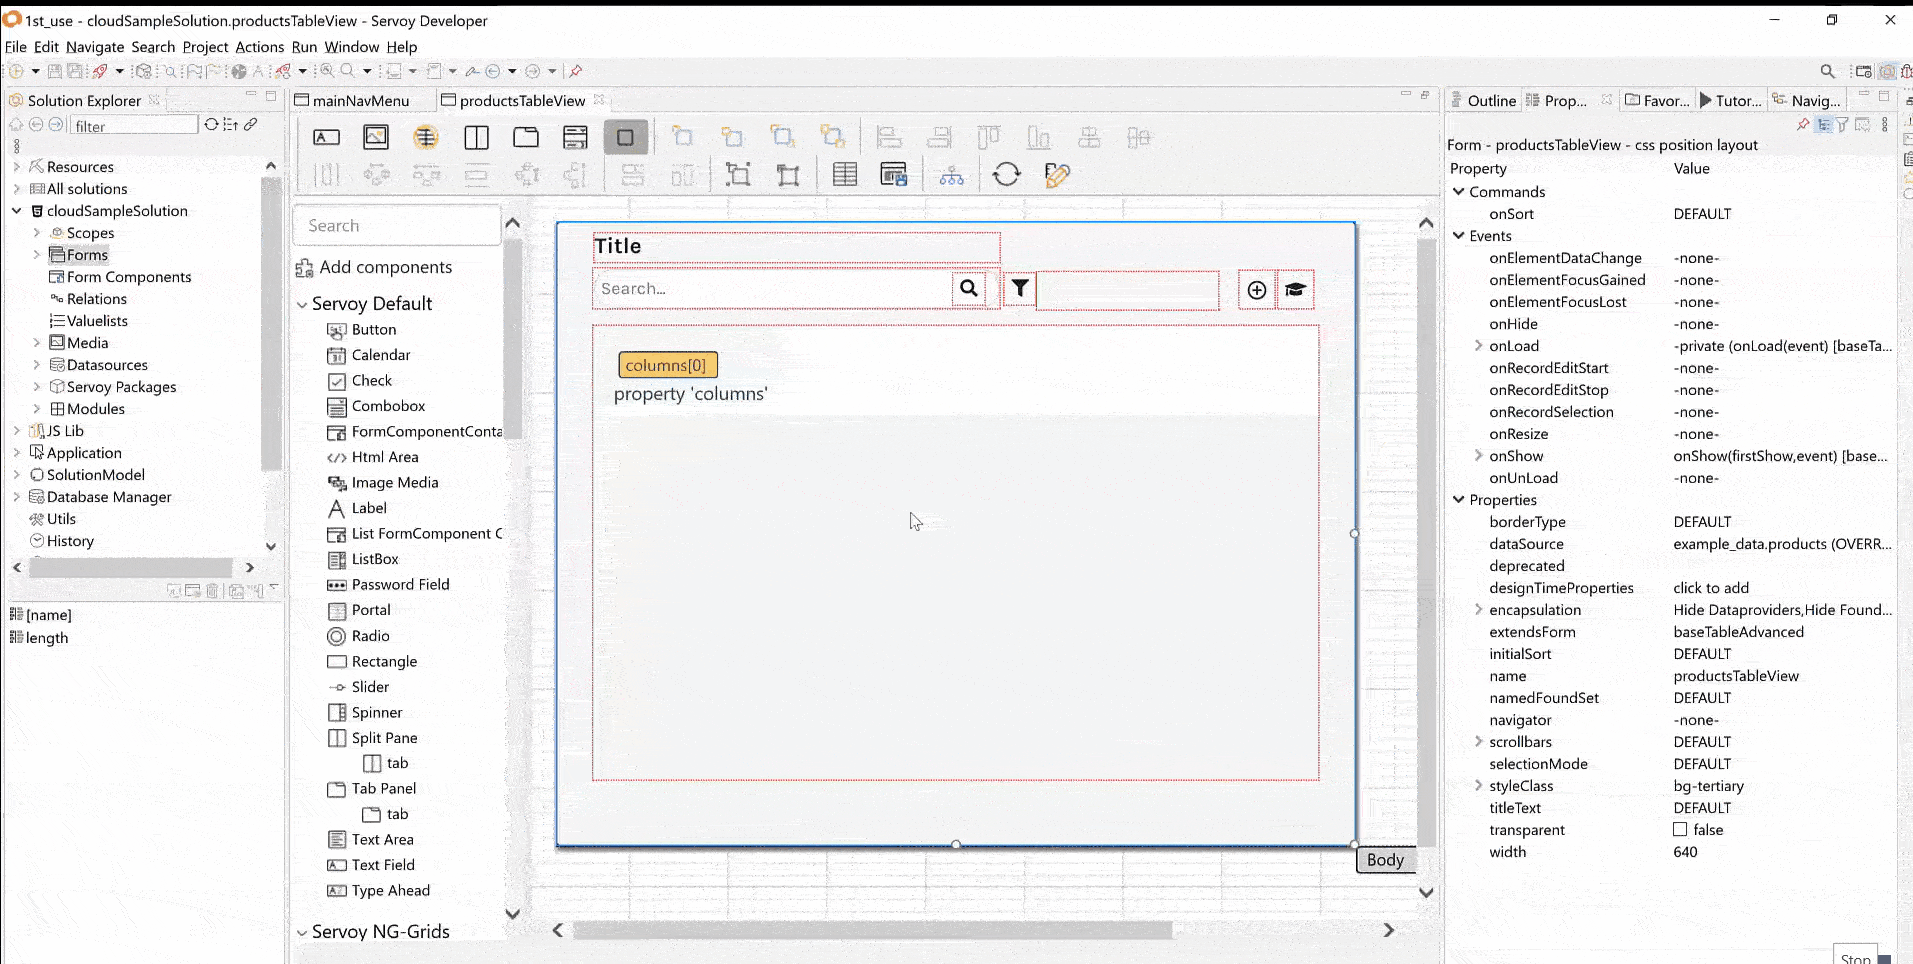Switch to the mainNavMenu editor tab
The width and height of the screenshot is (1913, 964).
360,101
